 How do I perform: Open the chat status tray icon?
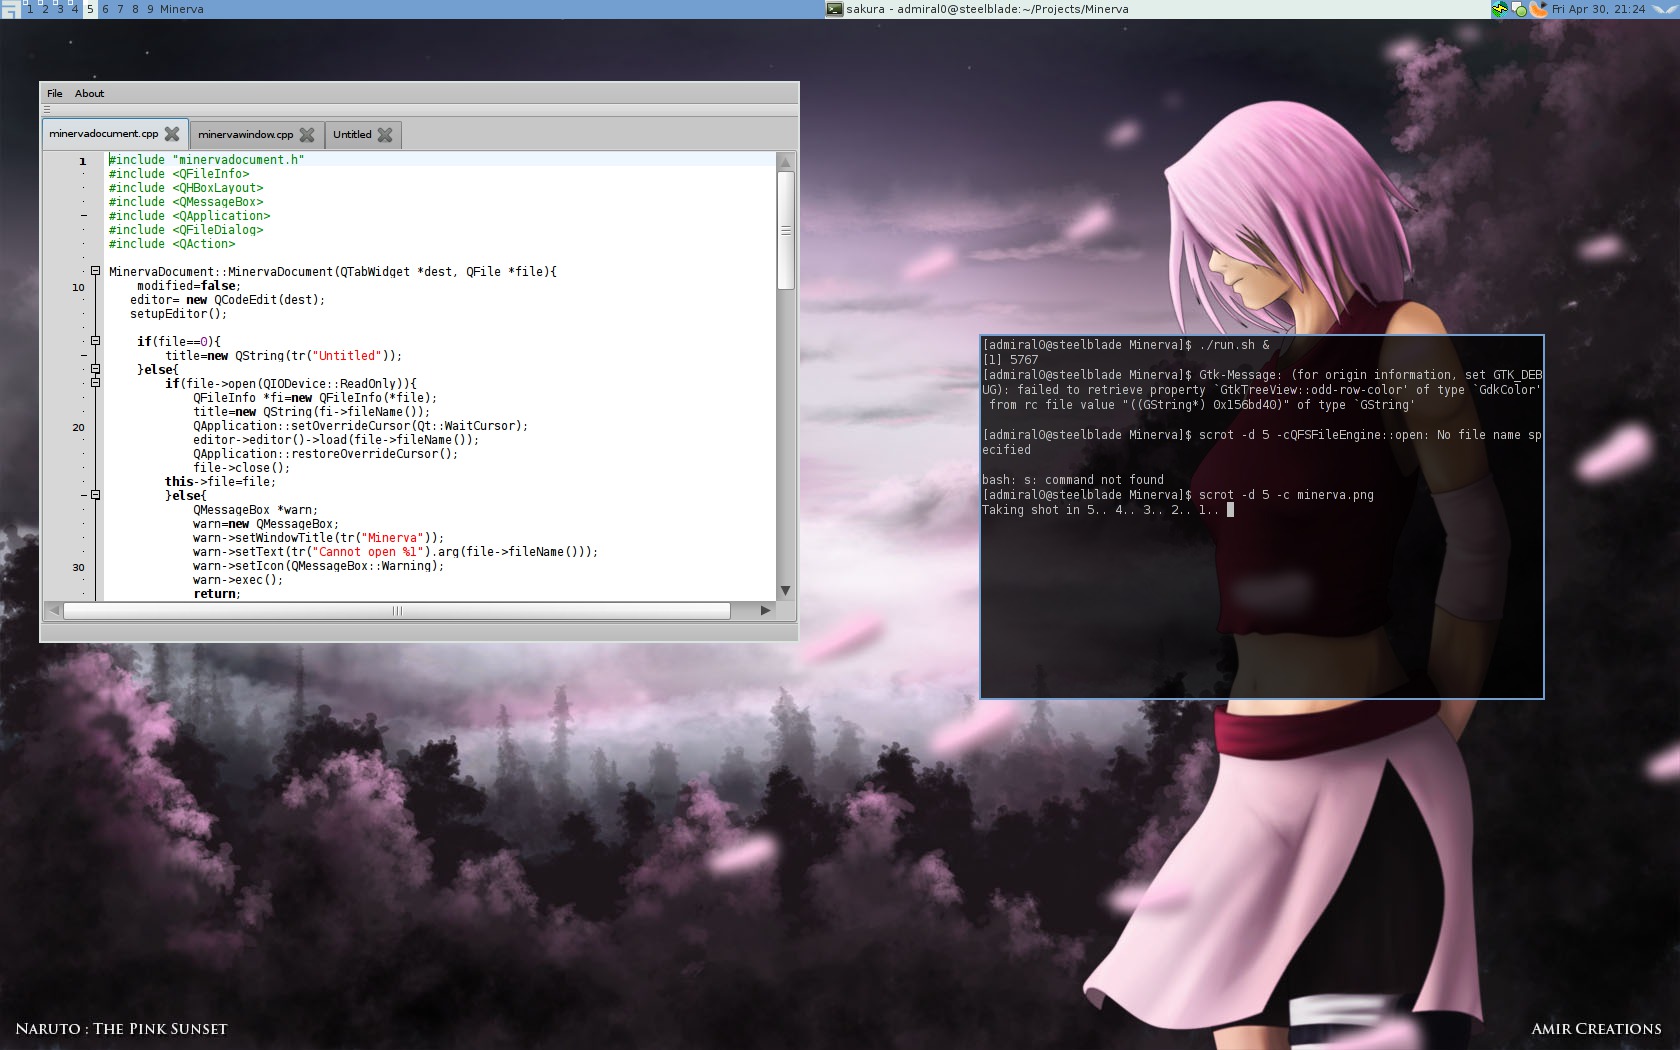[1519, 9]
